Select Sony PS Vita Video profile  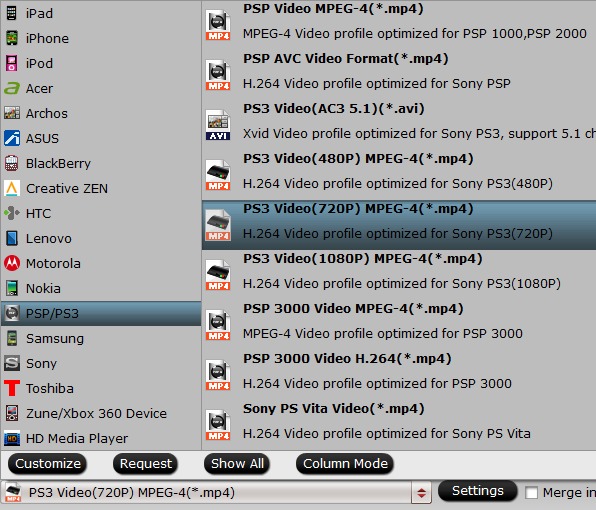tap(399, 425)
